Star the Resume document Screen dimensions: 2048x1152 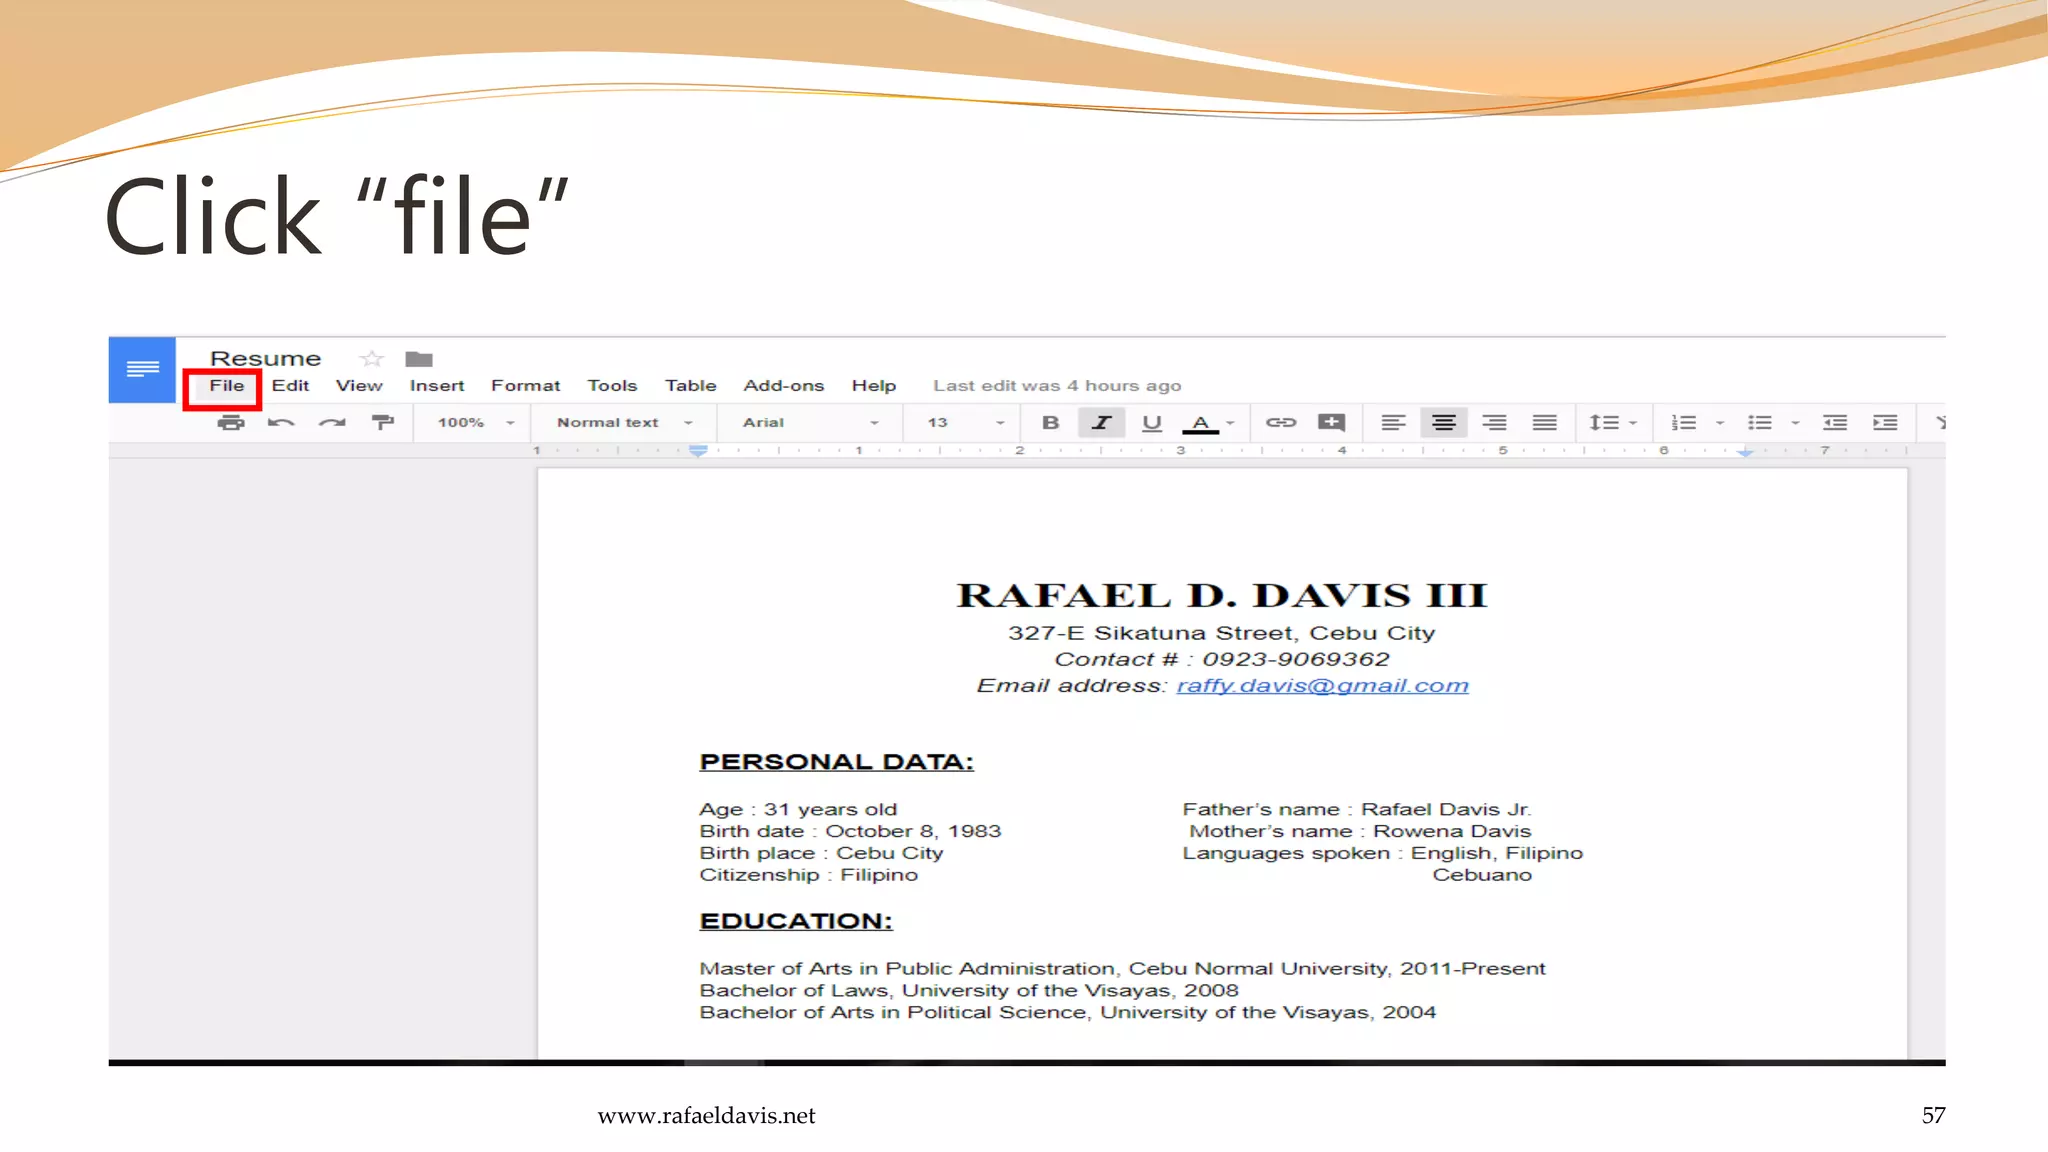[372, 359]
